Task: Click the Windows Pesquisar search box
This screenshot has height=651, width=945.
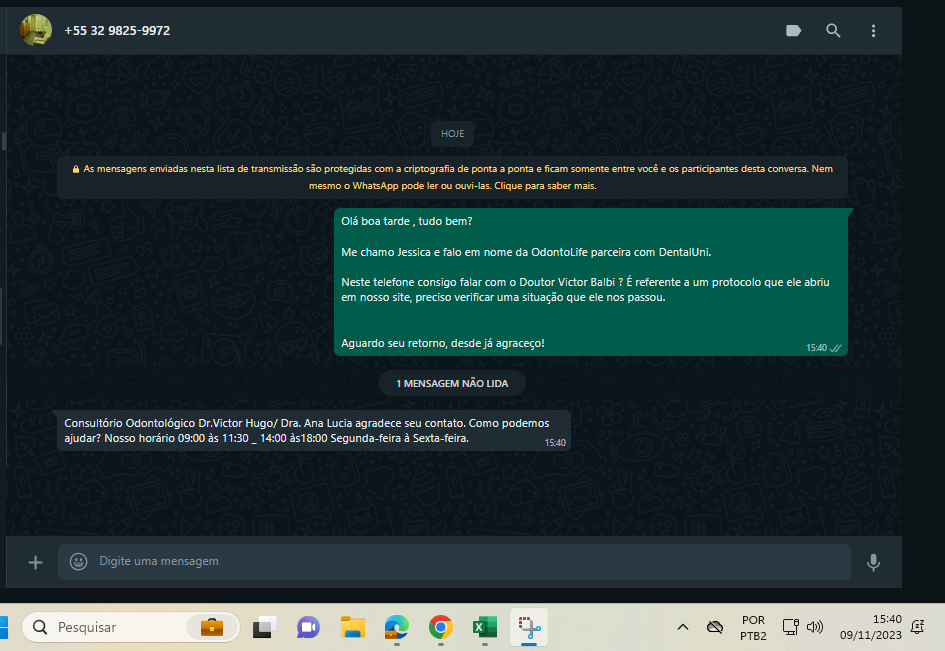Action: [131, 627]
